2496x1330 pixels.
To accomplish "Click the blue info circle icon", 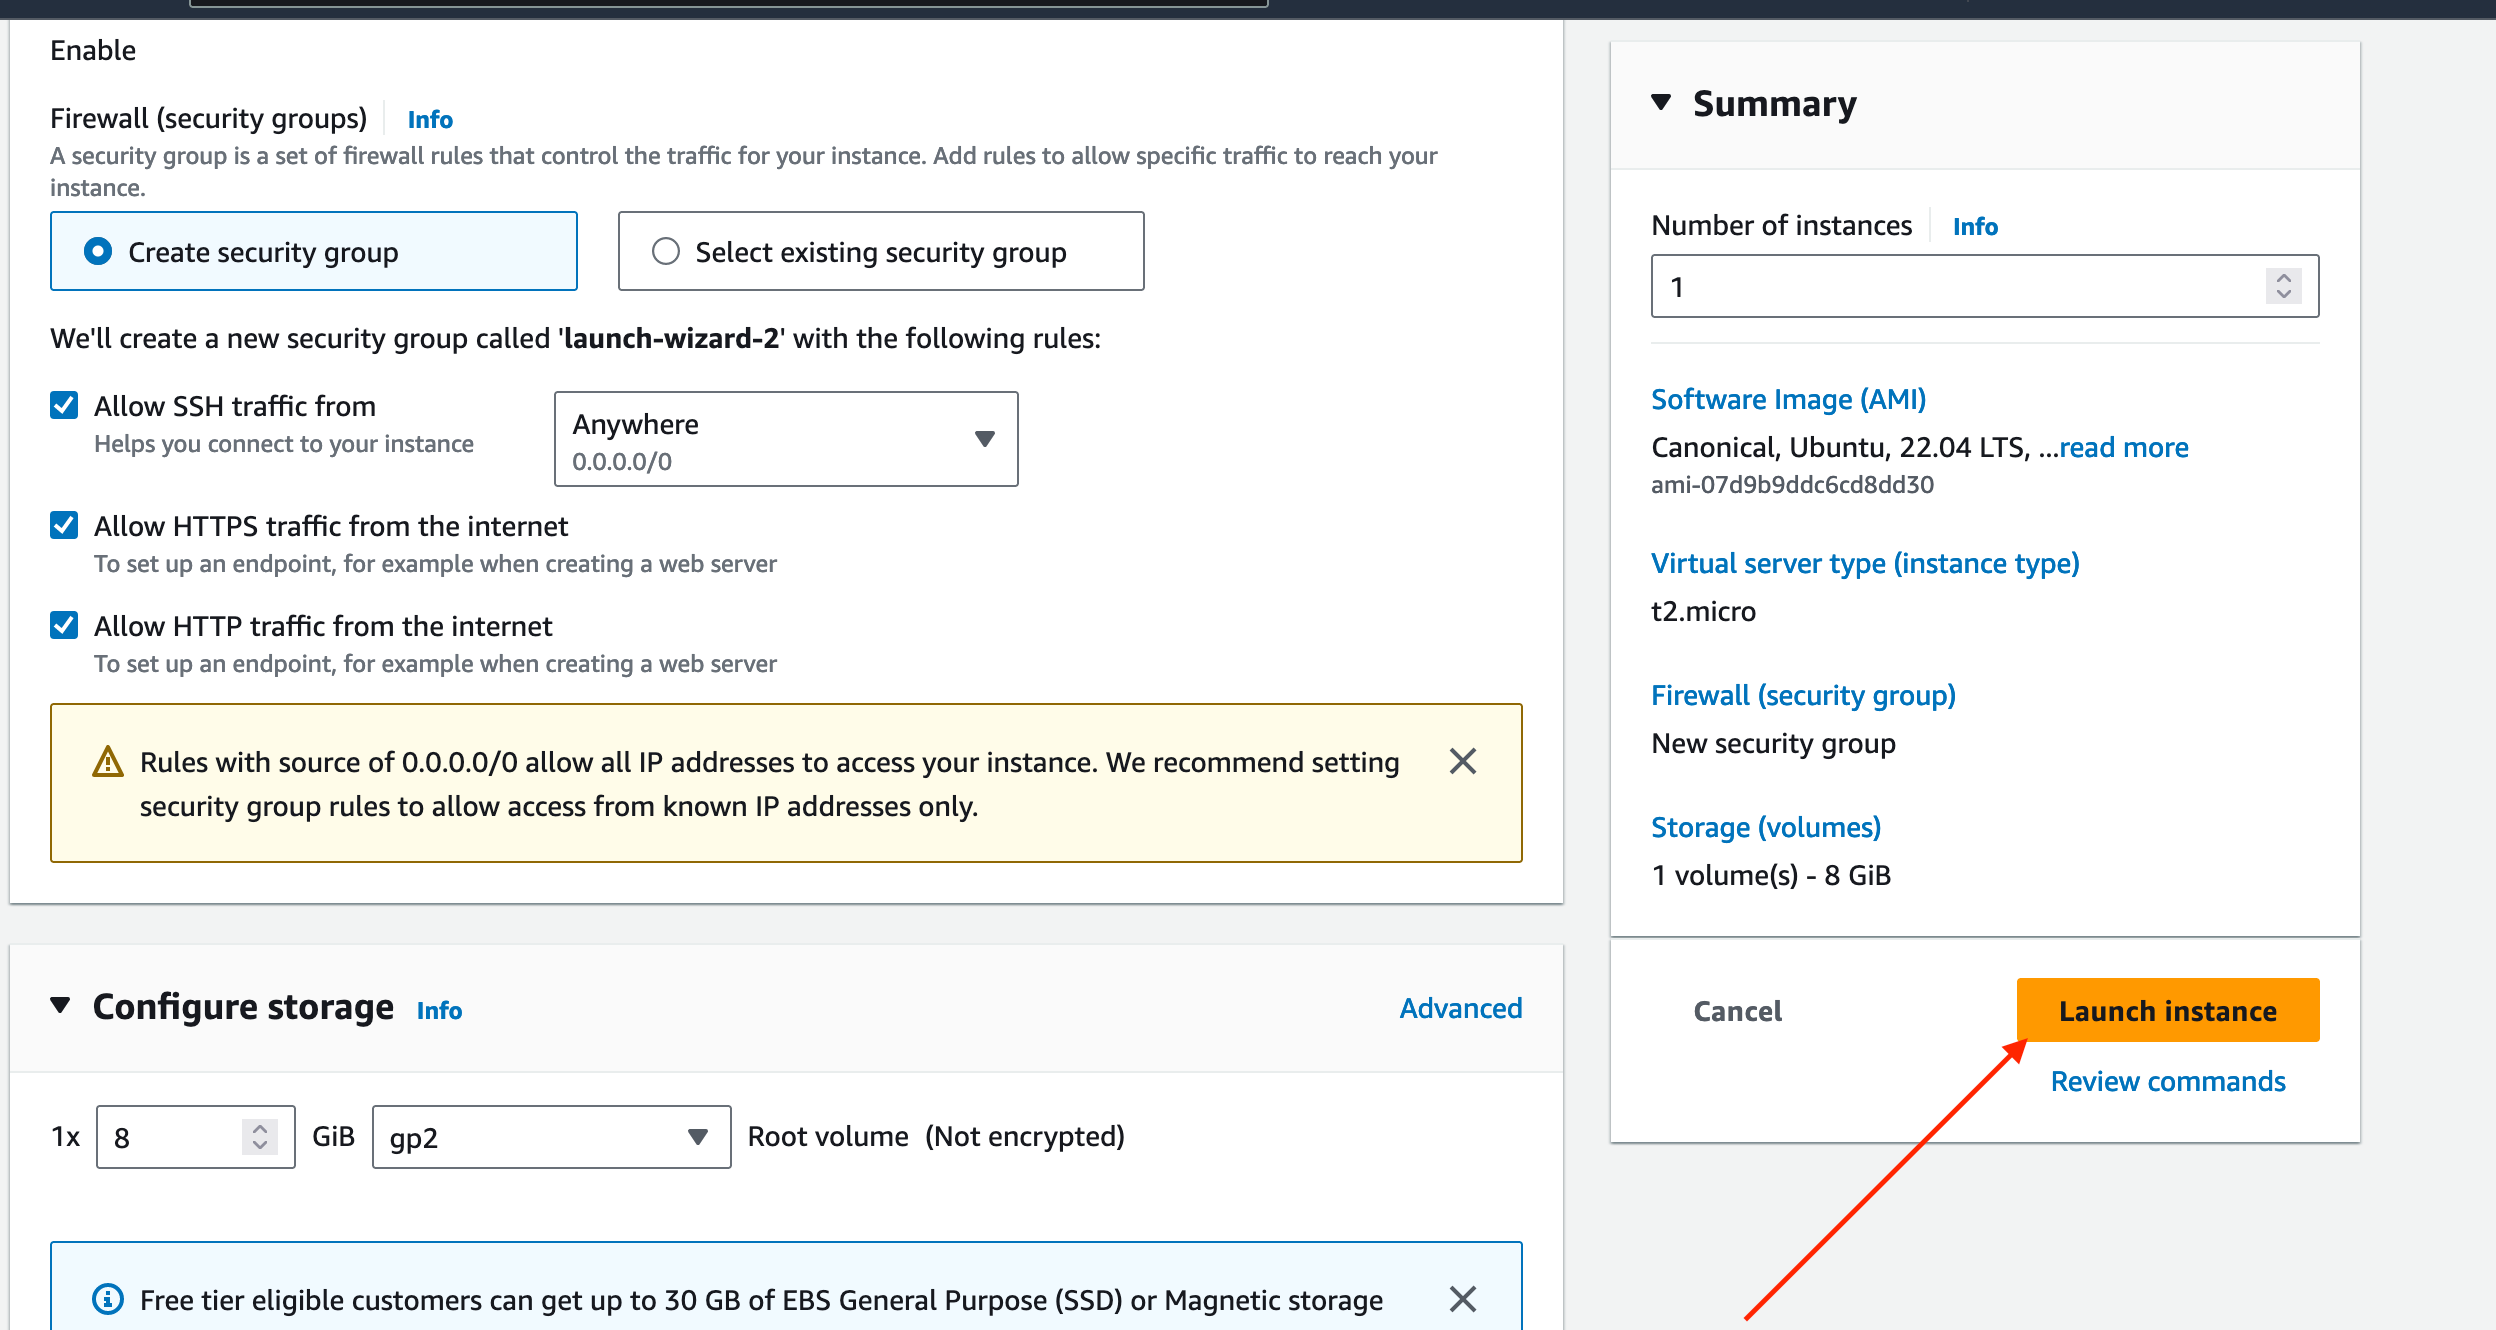I will point(108,1299).
